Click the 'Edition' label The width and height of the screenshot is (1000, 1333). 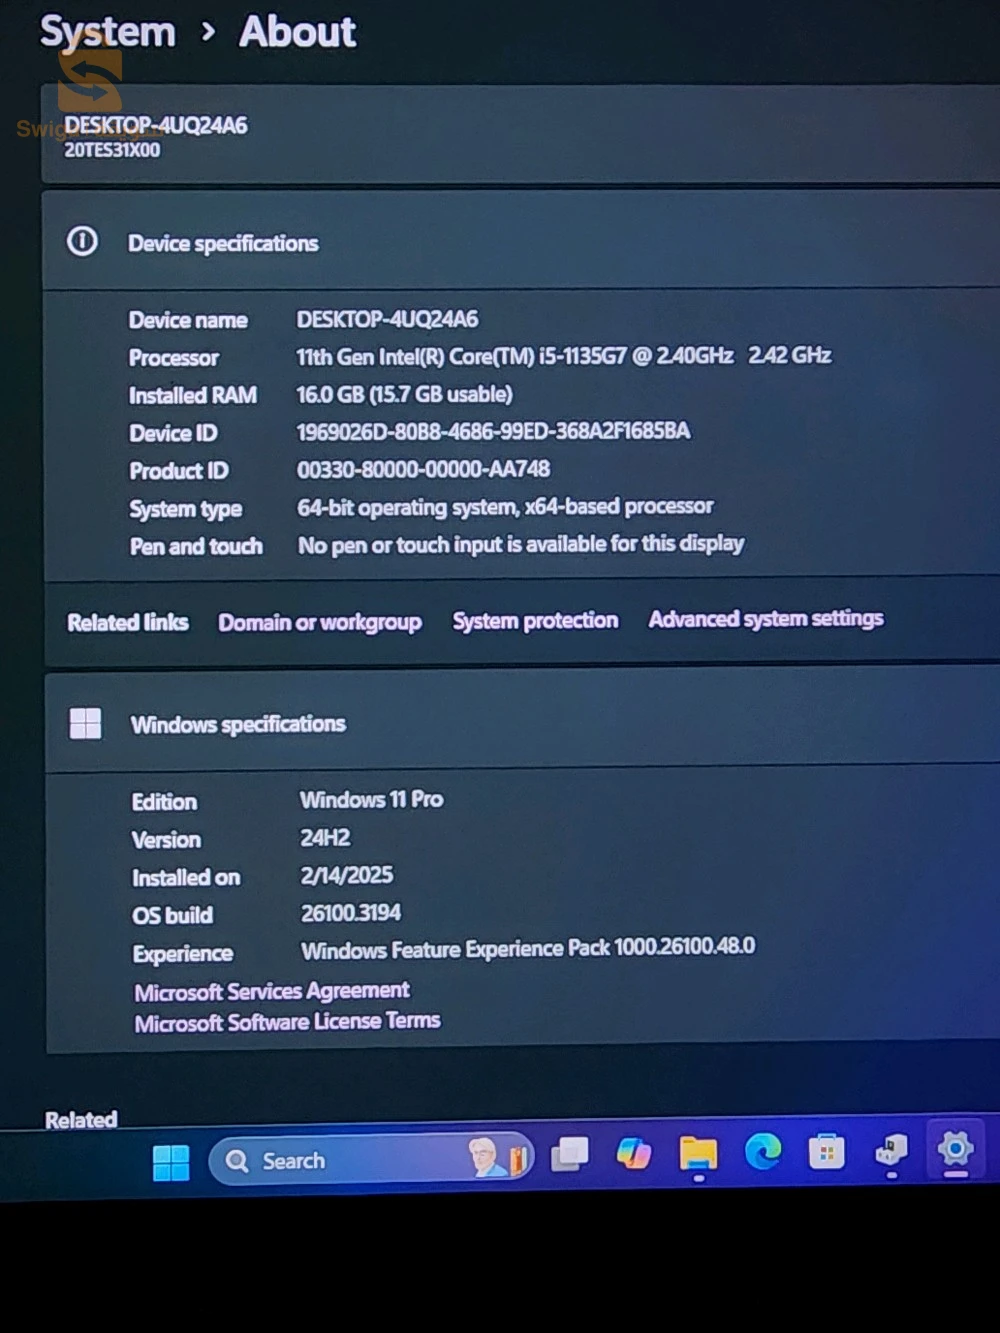[x=165, y=802]
